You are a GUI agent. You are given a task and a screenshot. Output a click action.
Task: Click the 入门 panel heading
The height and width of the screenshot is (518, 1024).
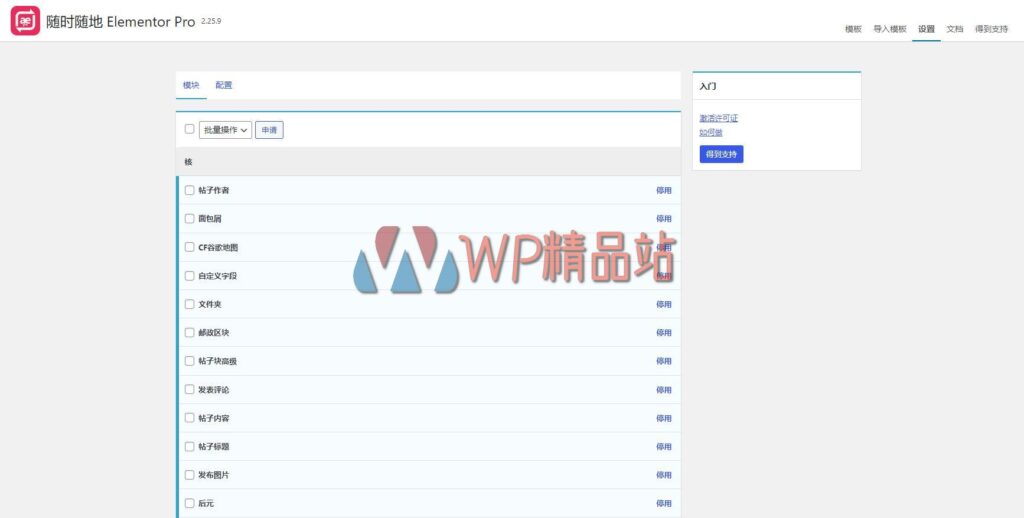[707, 86]
